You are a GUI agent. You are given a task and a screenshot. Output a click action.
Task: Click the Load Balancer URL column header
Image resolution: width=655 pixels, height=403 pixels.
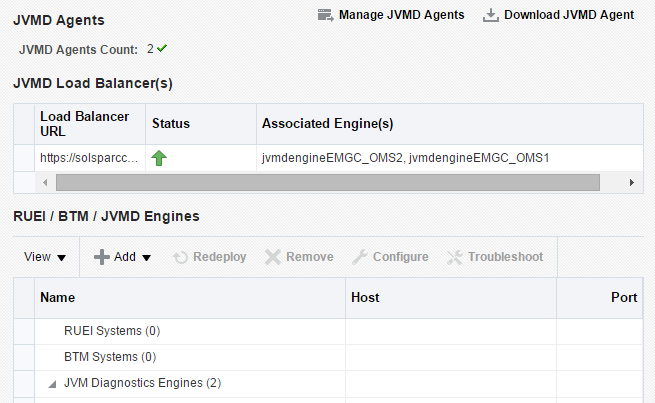[x=90, y=124]
